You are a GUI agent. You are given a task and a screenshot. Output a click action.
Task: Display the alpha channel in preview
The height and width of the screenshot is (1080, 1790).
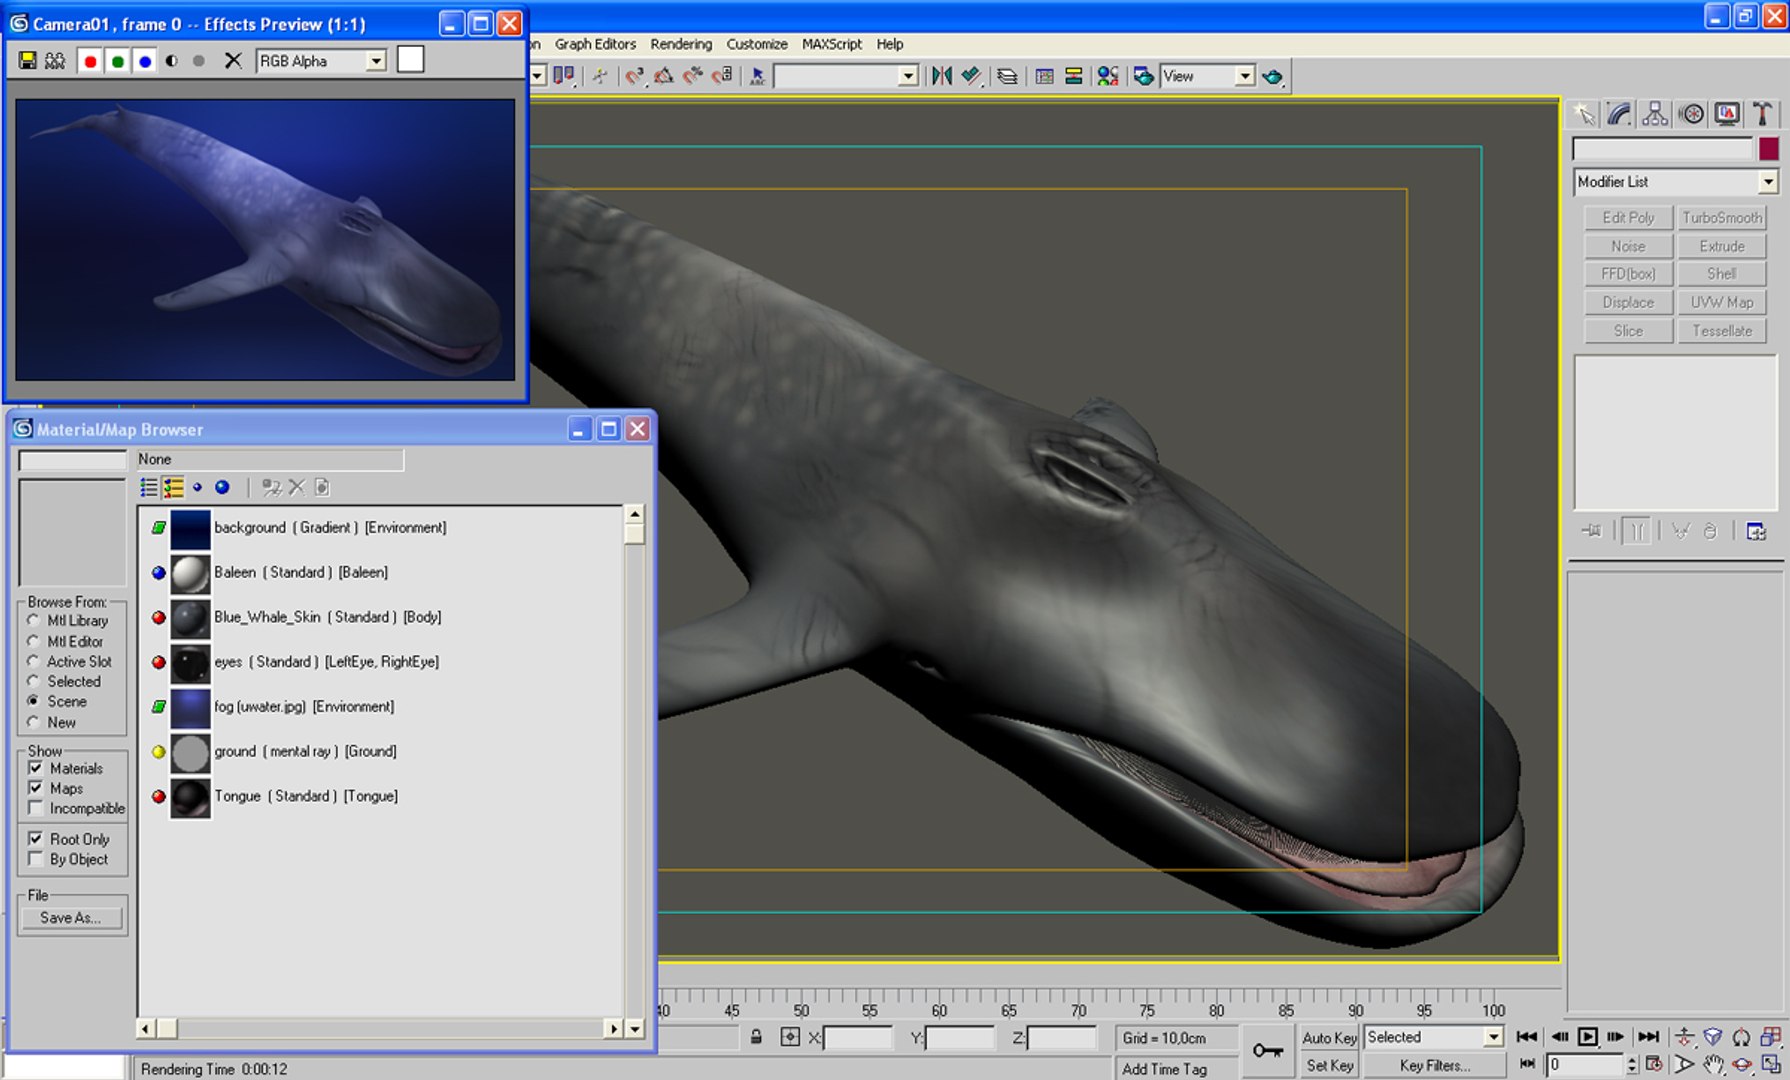[x=172, y=61]
